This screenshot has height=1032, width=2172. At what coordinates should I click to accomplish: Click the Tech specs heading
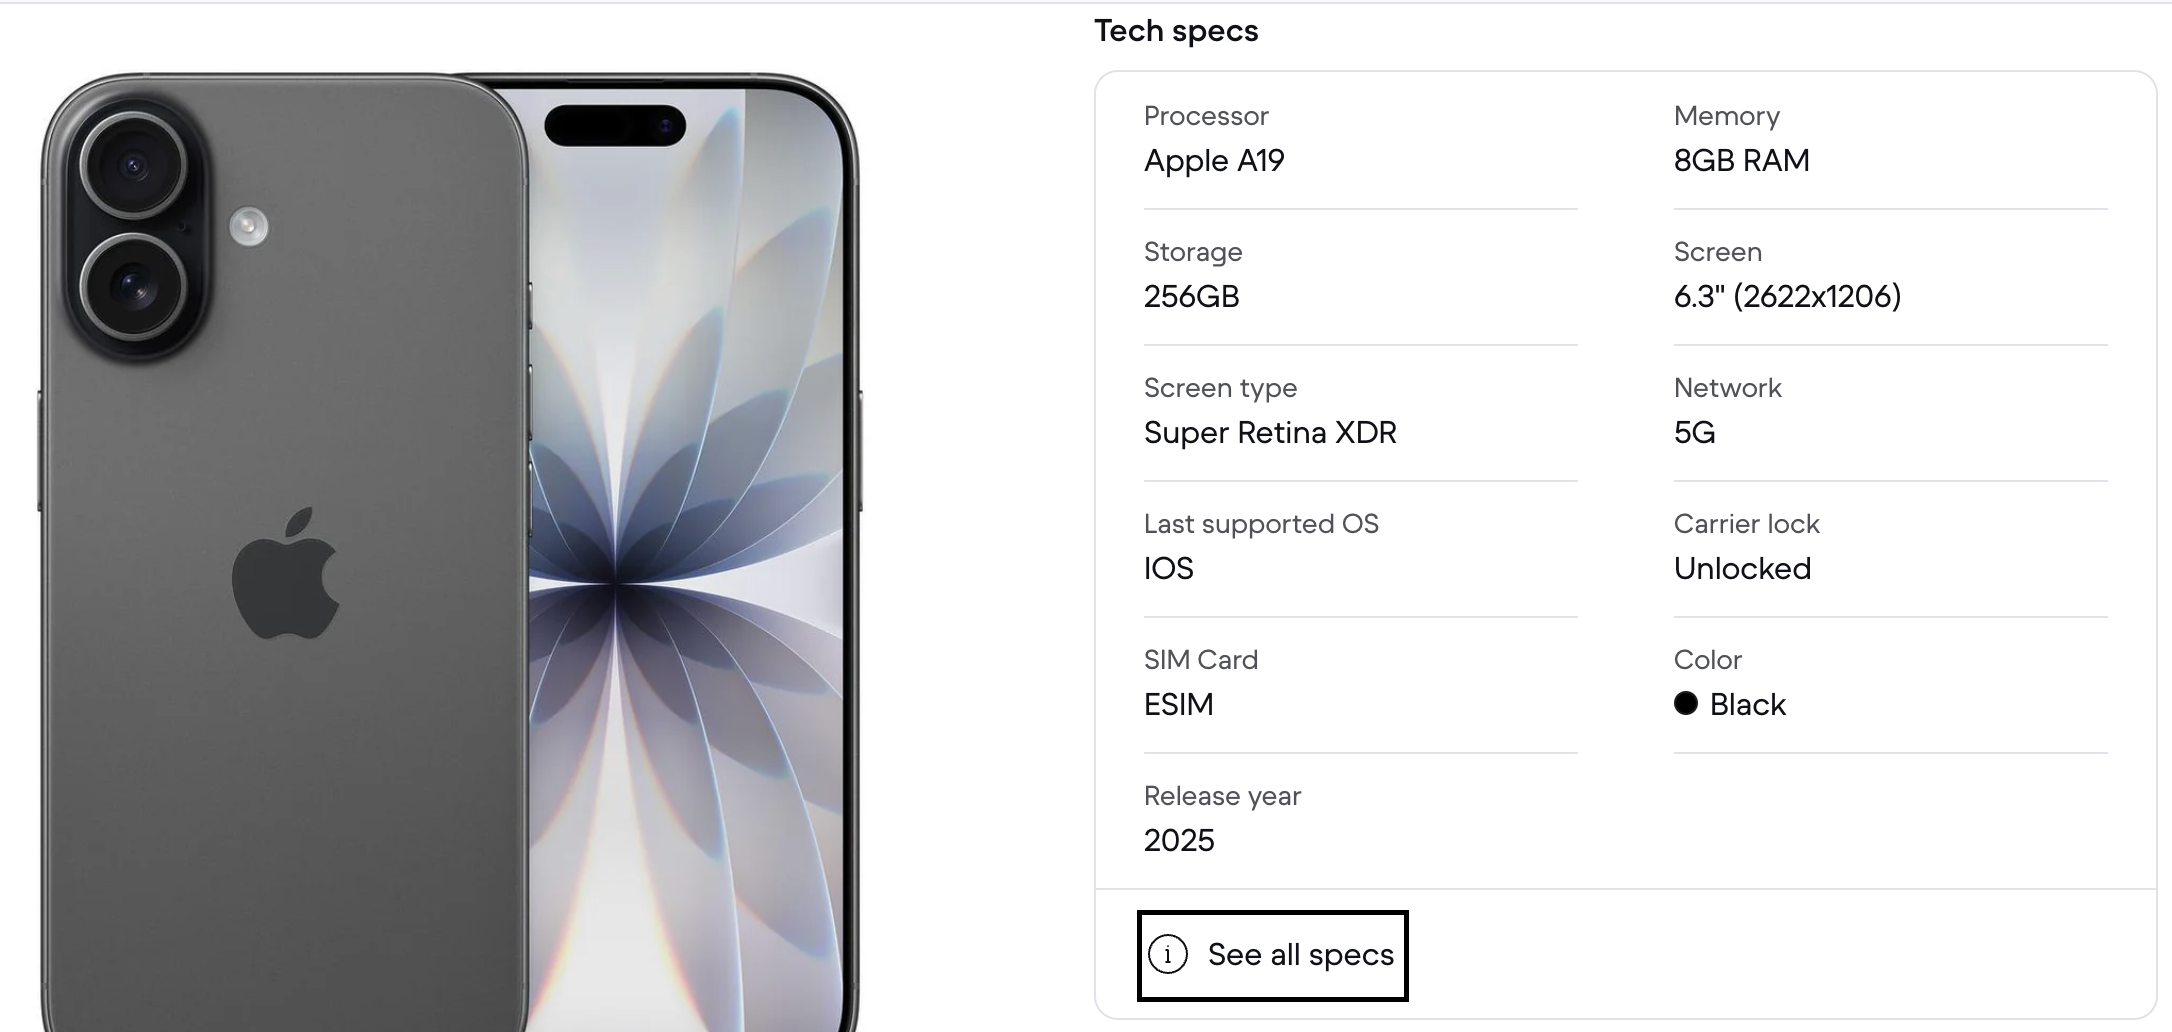coord(1176,31)
